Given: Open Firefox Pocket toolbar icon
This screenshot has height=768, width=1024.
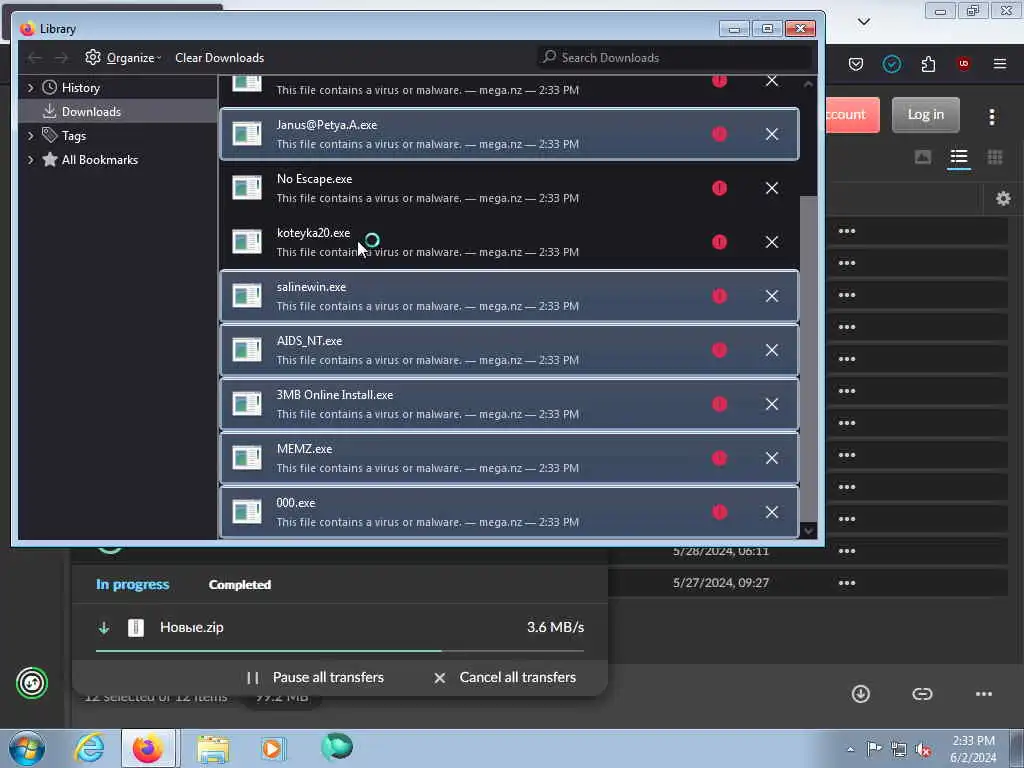Looking at the screenshot, I should tap(856, 64).
